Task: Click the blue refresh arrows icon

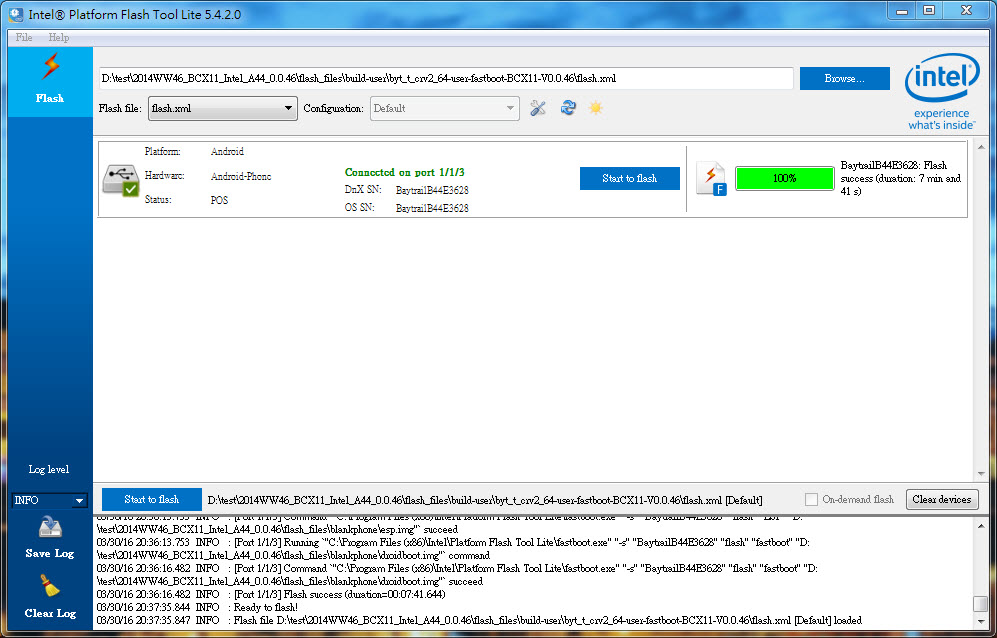Action: pos(568,108)
